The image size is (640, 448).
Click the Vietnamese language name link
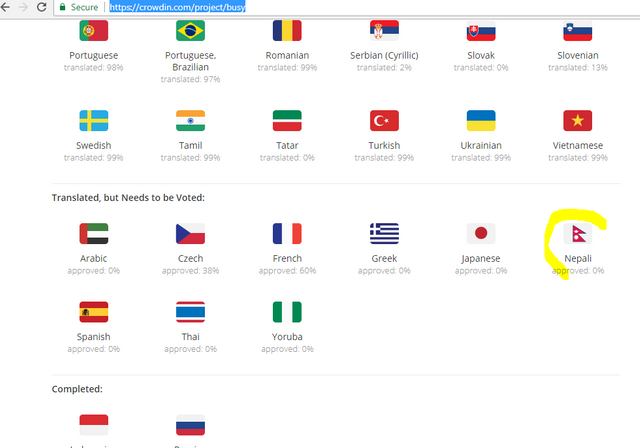tap(578, 146)
